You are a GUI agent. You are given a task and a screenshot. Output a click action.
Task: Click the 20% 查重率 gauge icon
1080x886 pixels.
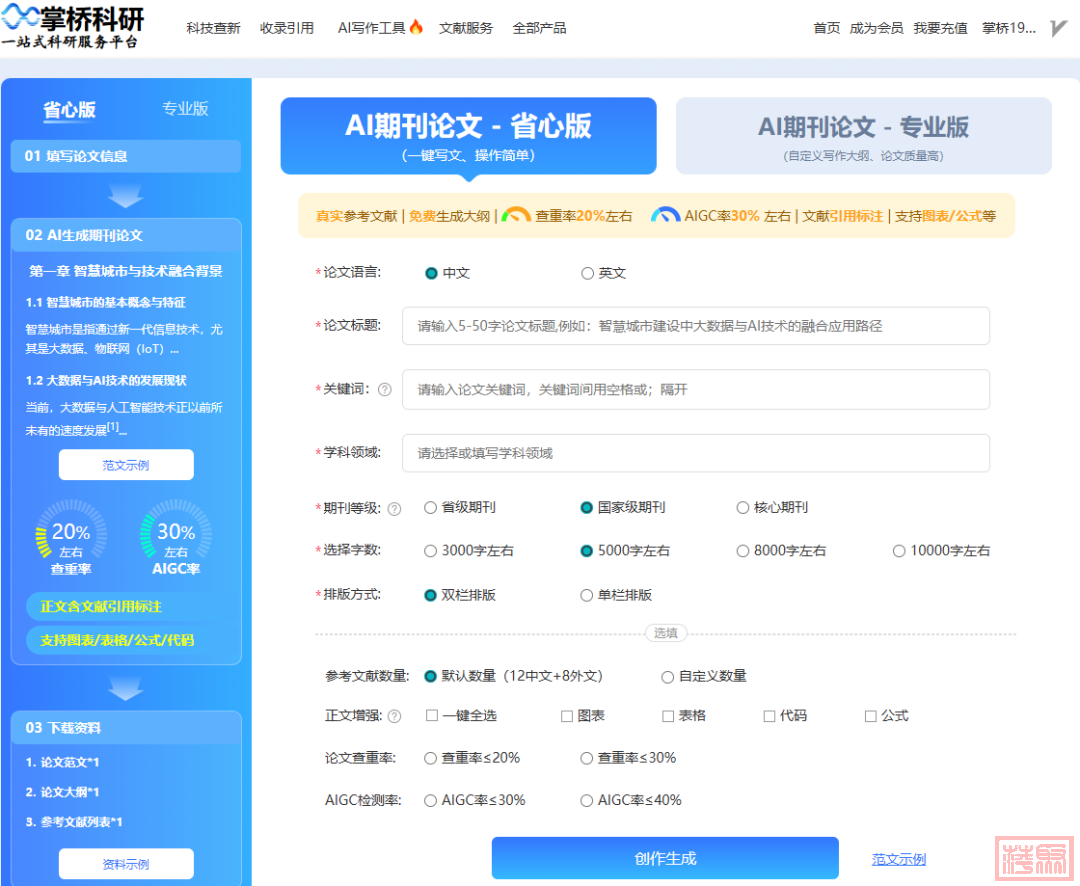click(71, 536)
